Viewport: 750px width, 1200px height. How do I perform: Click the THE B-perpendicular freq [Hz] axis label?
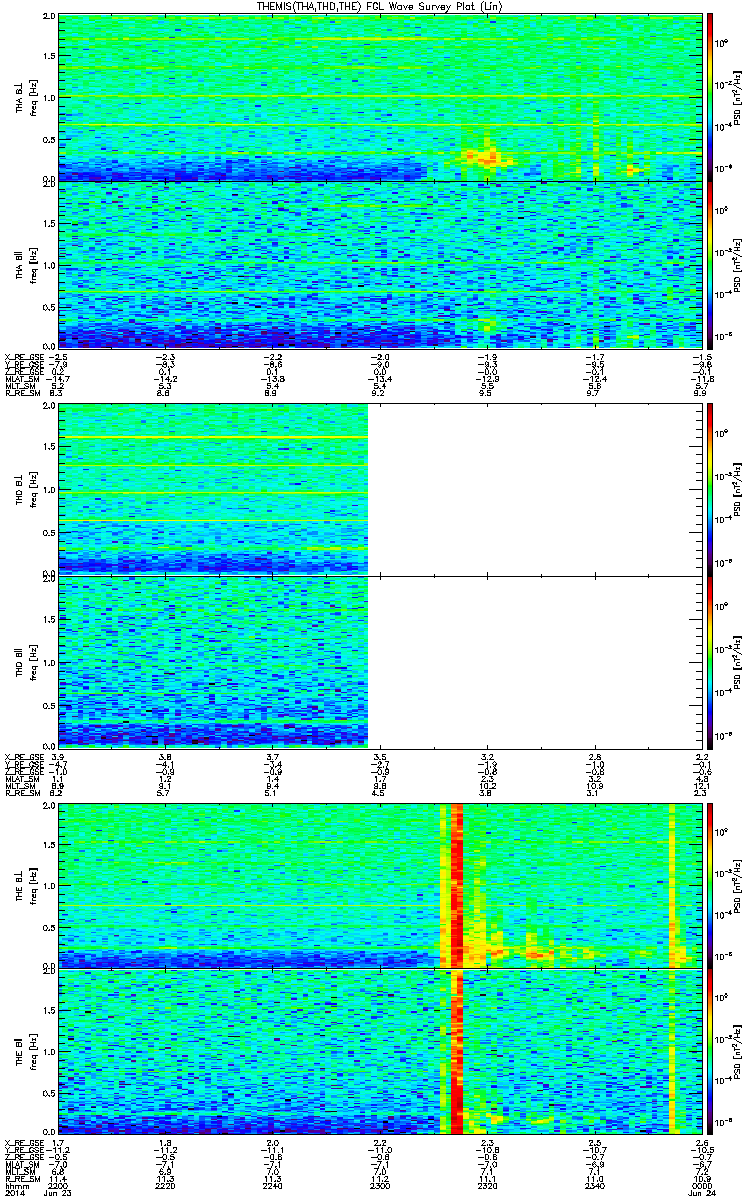33,884
